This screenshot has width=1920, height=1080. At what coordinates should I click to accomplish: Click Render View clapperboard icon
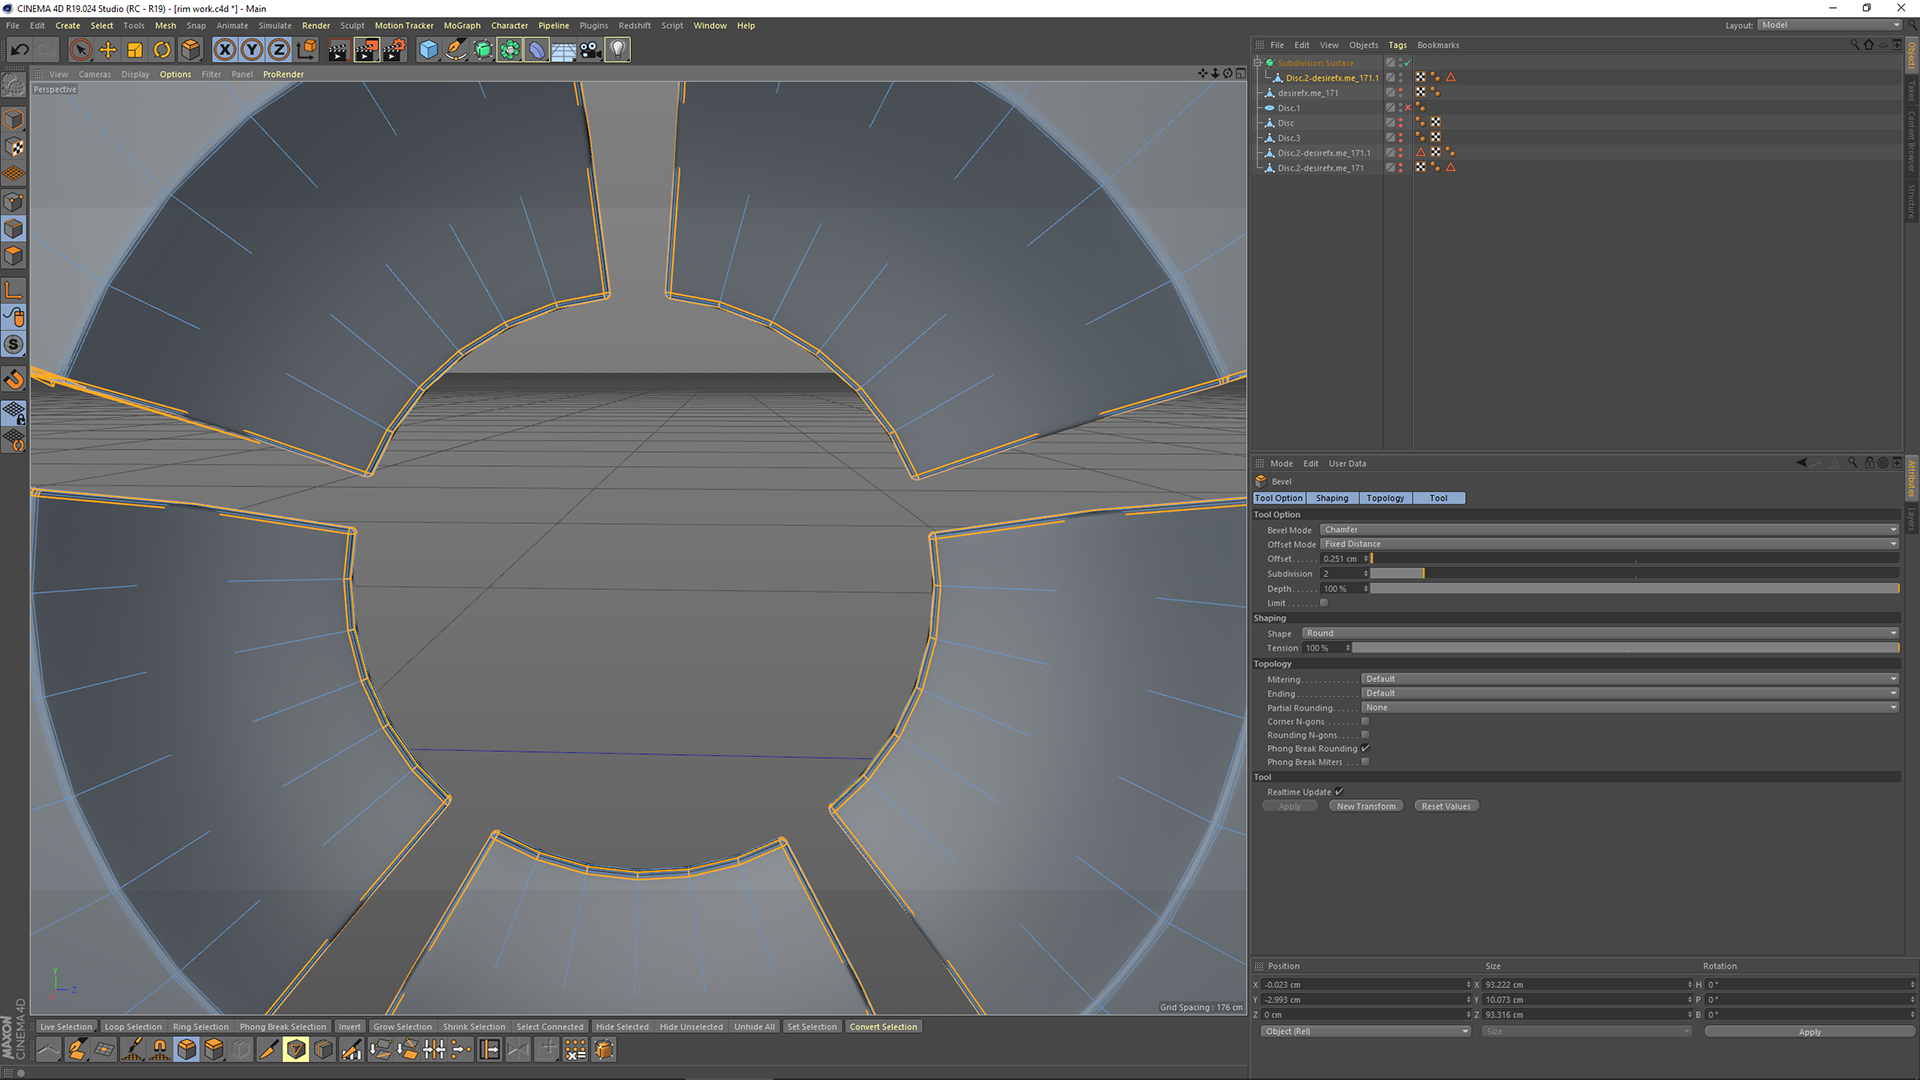pyautogui.click(x=338, y=49)
